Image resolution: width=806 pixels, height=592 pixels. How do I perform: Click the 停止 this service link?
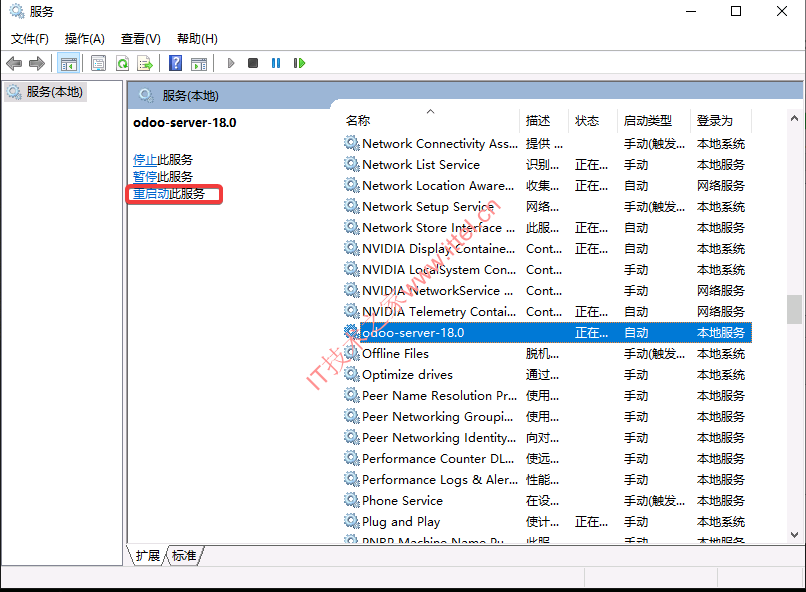pos(145,160)
